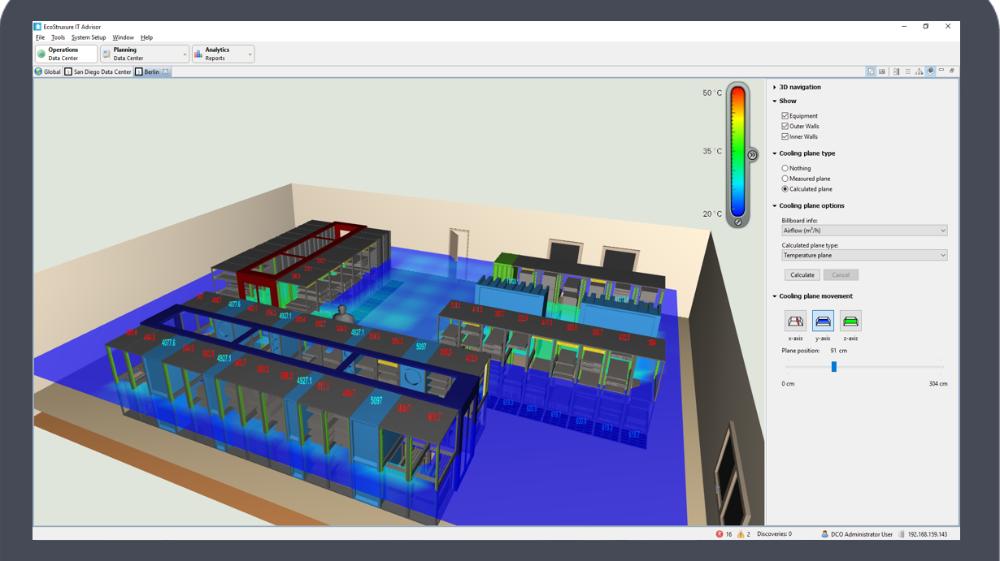Image resolution: width=1000 pixels, height=561 pixels.
Task: Click the Planning document icon
Action: [x=107, y=54]
